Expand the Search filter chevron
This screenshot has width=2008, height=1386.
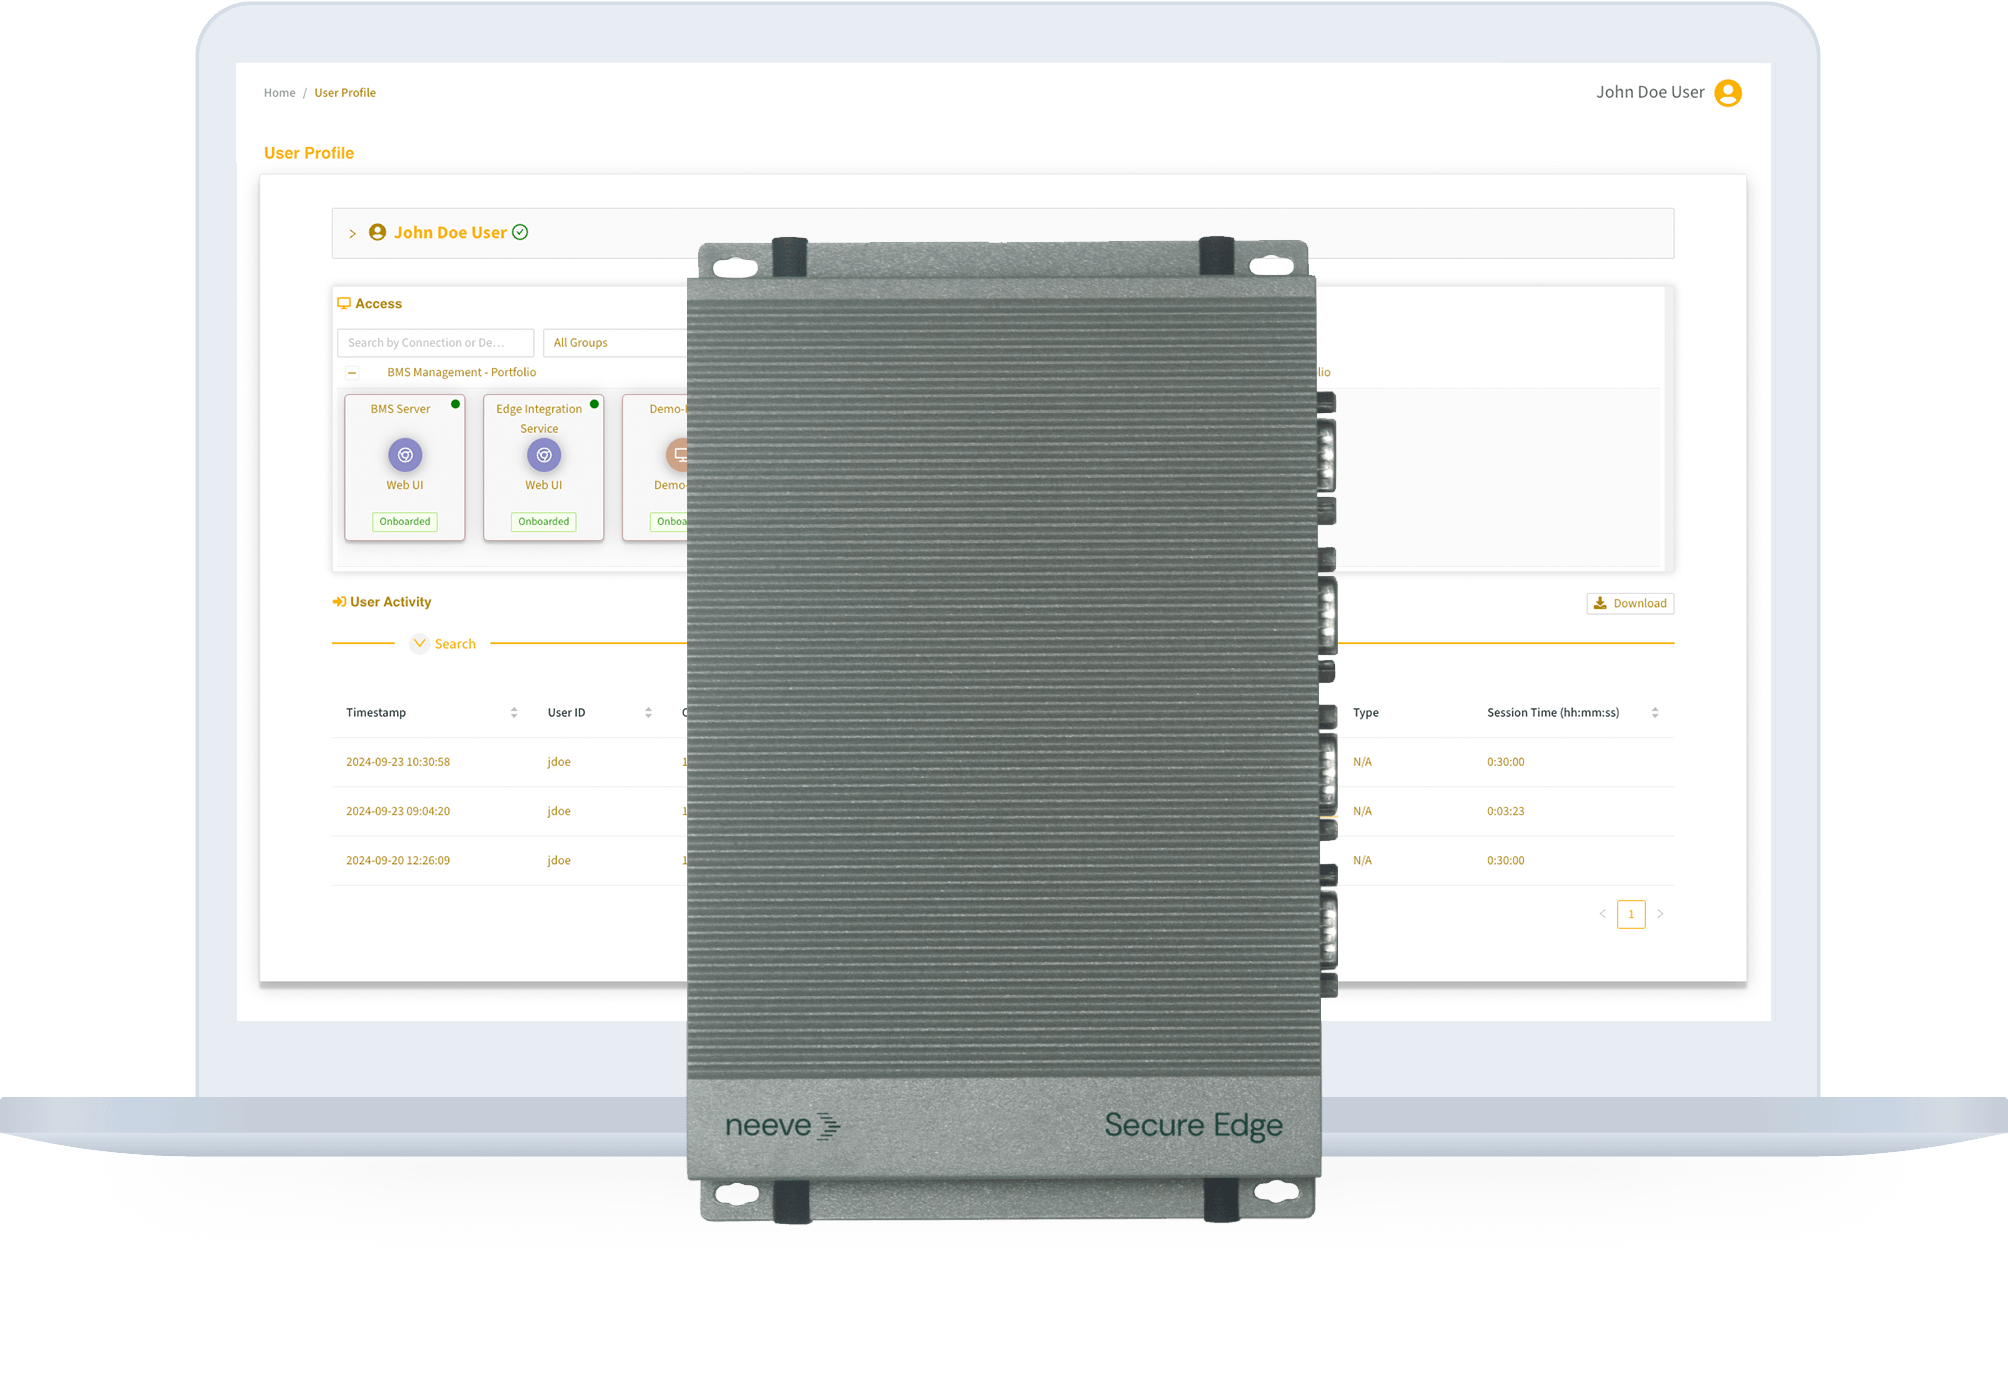[x=420, y=643]
